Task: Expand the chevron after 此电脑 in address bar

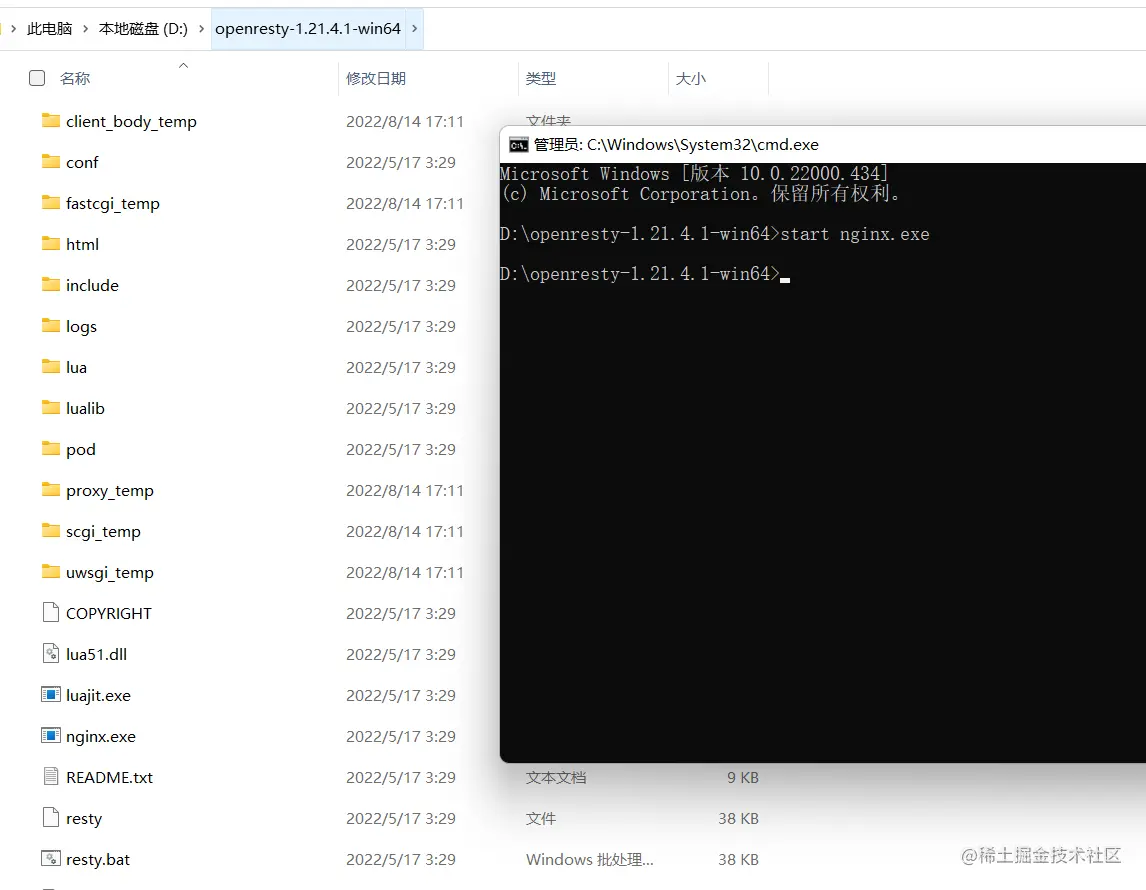Action: pyautogui.click(x=86, y=28)
